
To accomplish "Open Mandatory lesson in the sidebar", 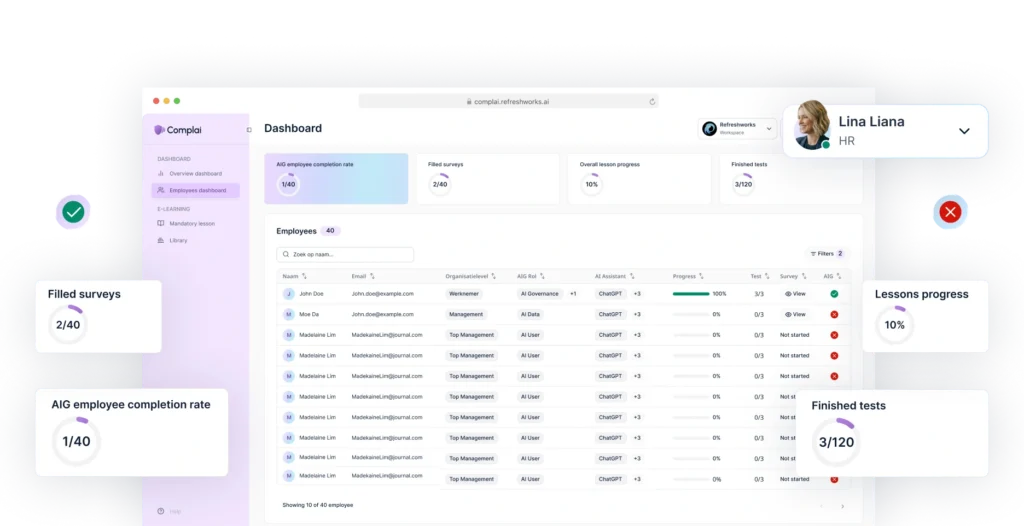I will pyautogui.click(x=191, y=224).
